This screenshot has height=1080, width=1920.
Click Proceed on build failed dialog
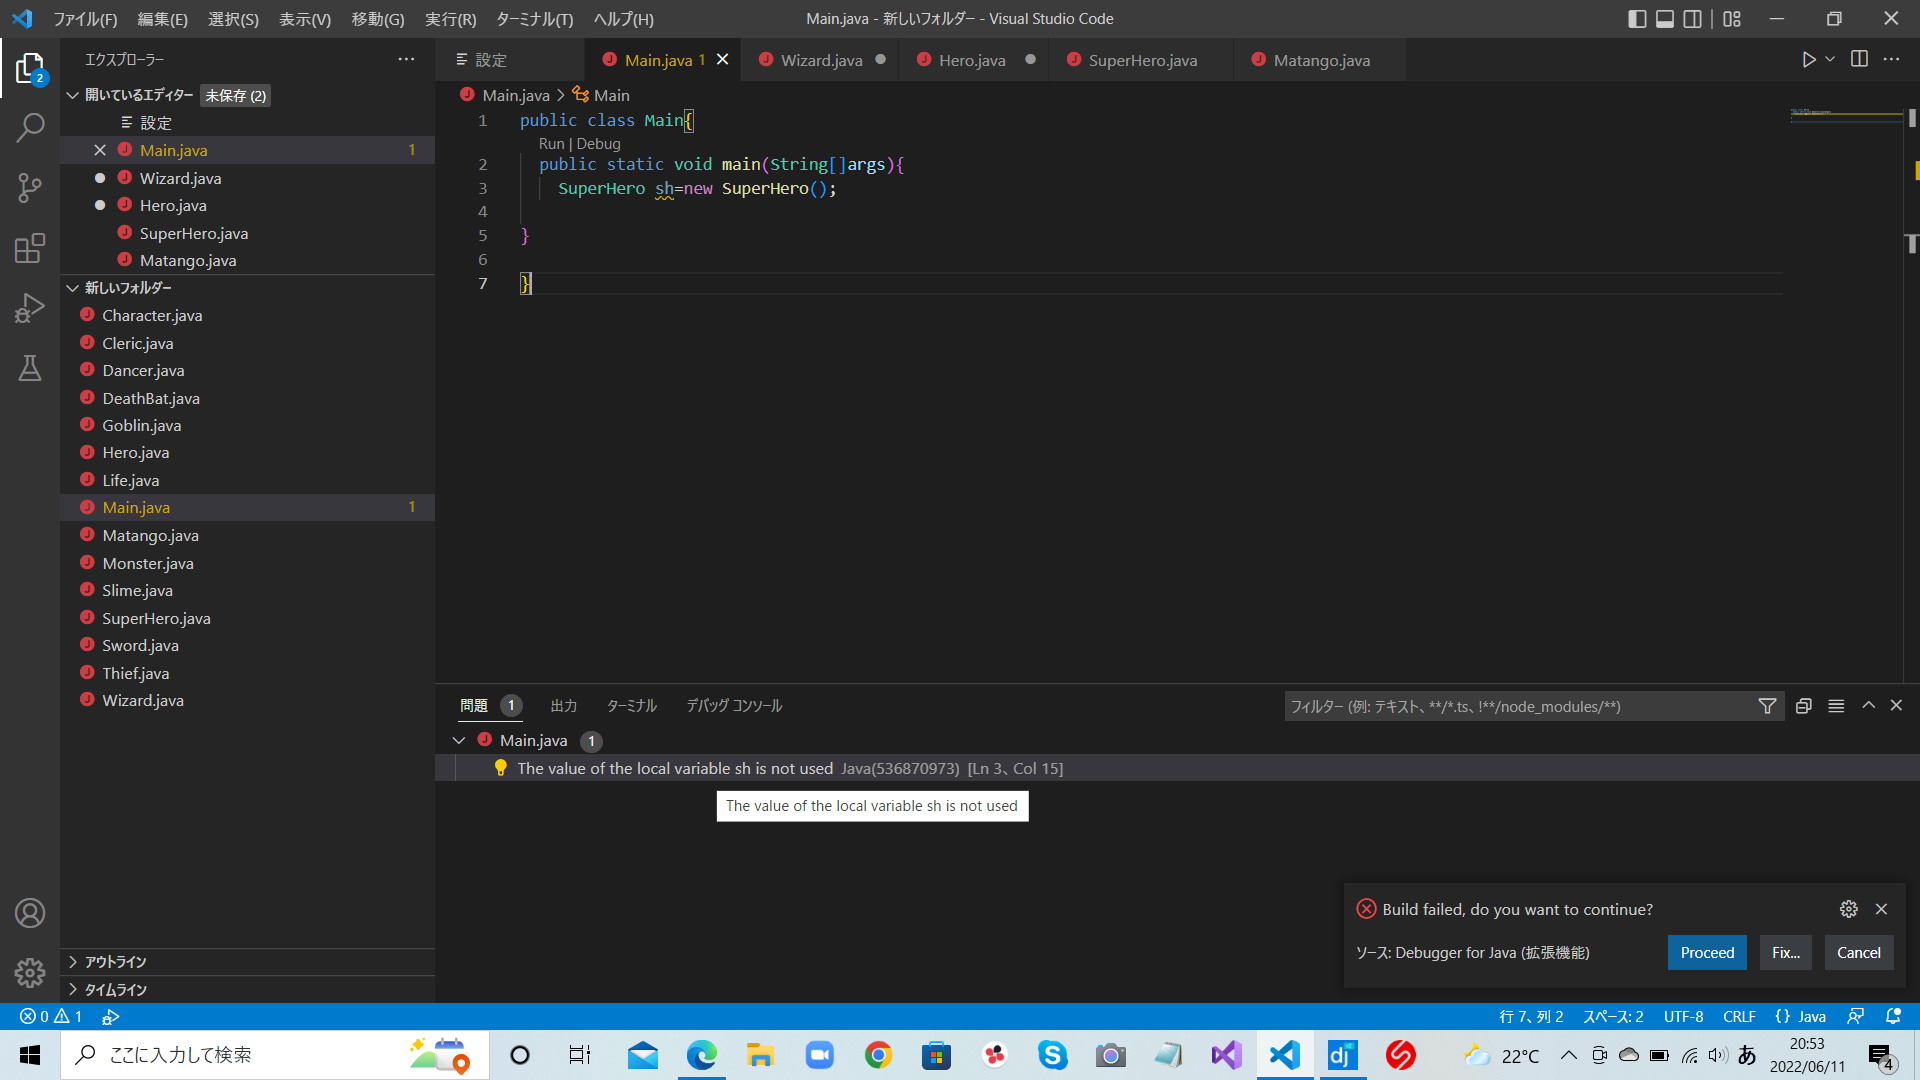click(x=1706, y=953)
